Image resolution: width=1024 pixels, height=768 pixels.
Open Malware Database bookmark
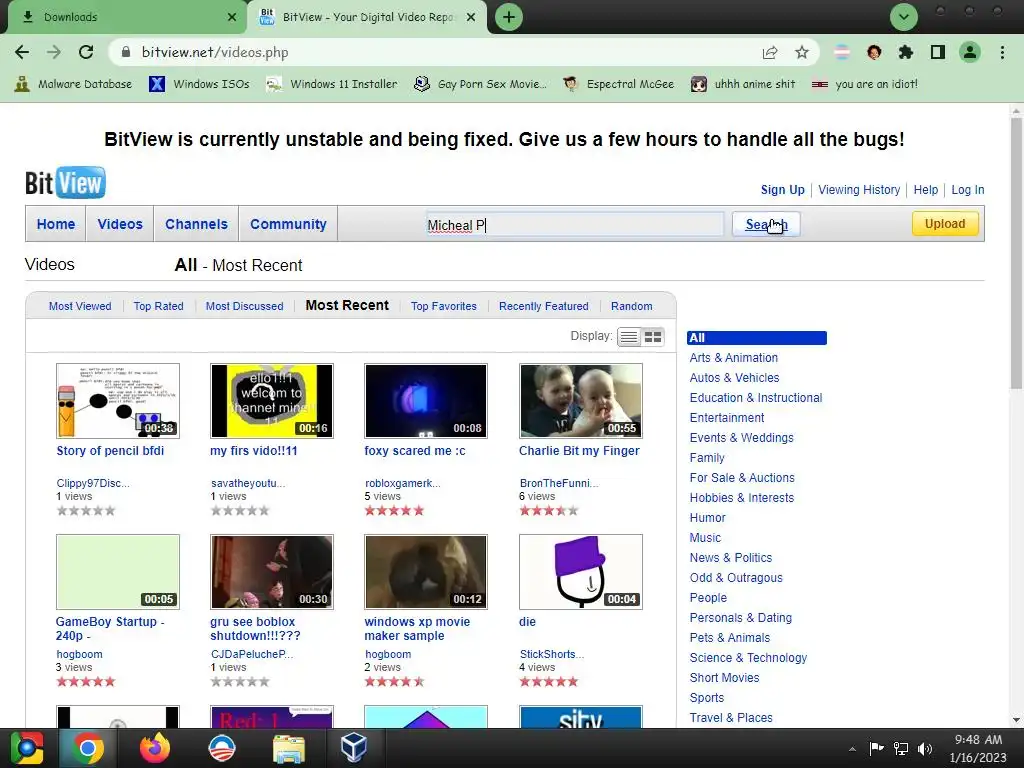(73, 84)
